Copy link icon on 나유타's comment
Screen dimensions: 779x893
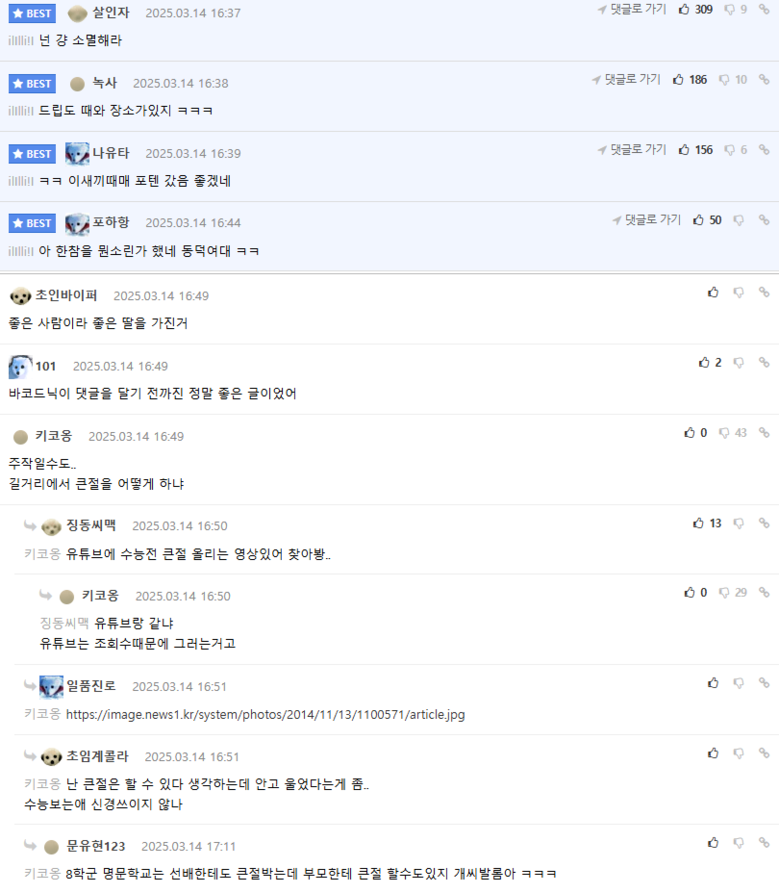point(764,150)
